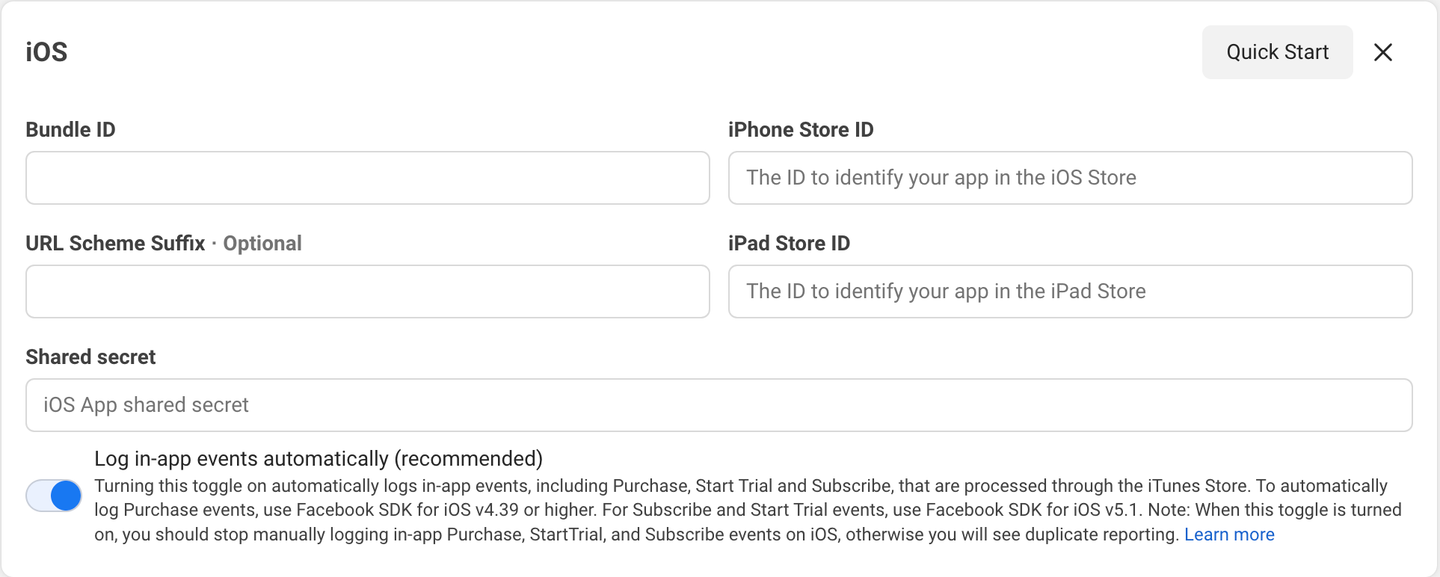Click the 'iOS App shared secret' placeholder text

tap(146, 405)
